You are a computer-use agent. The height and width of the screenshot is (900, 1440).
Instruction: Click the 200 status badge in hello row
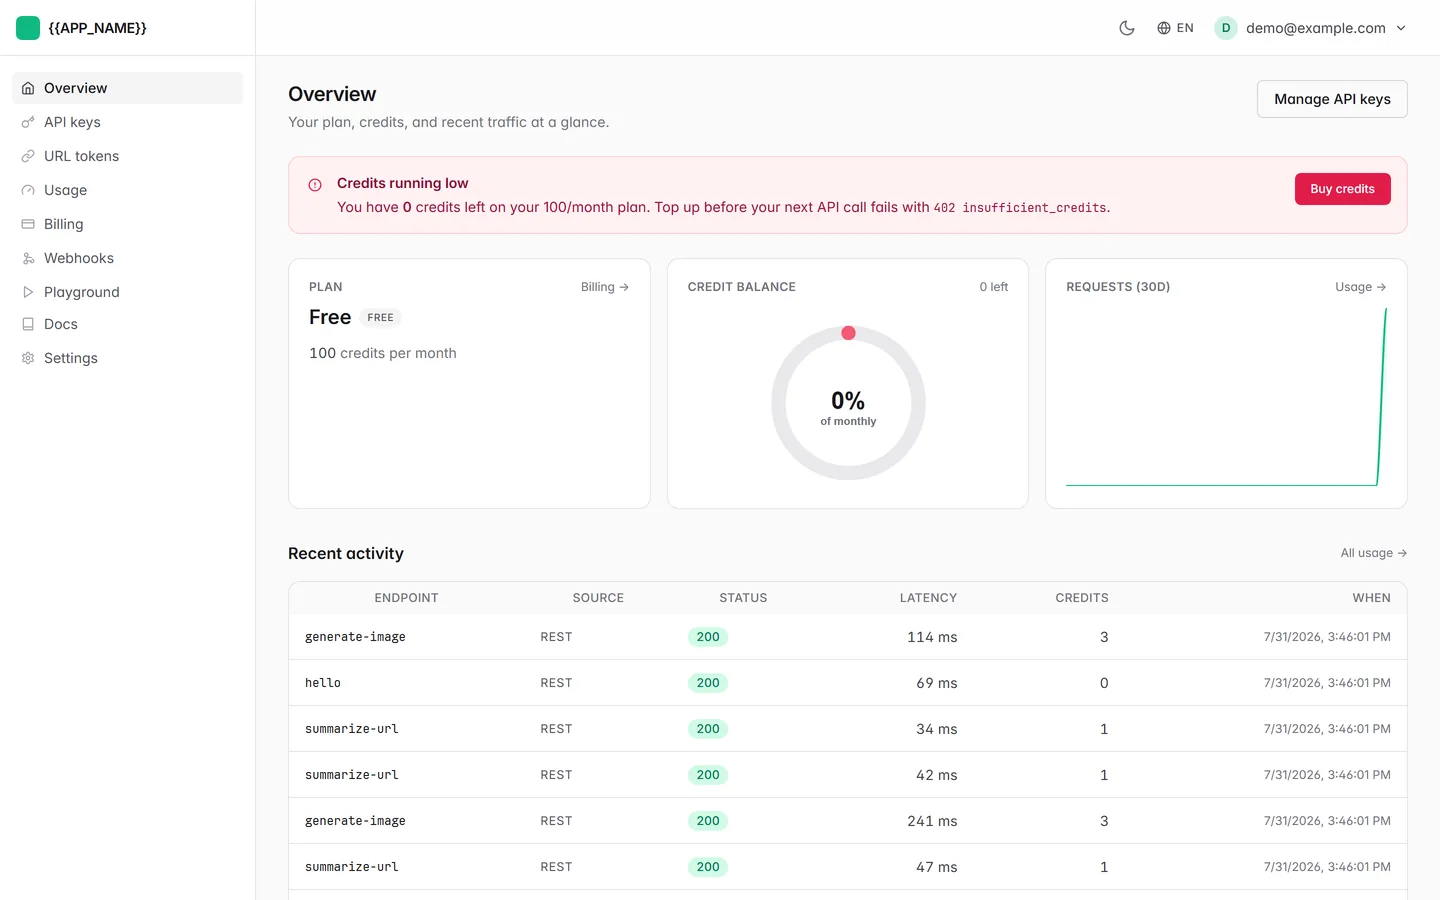point(708,683)
